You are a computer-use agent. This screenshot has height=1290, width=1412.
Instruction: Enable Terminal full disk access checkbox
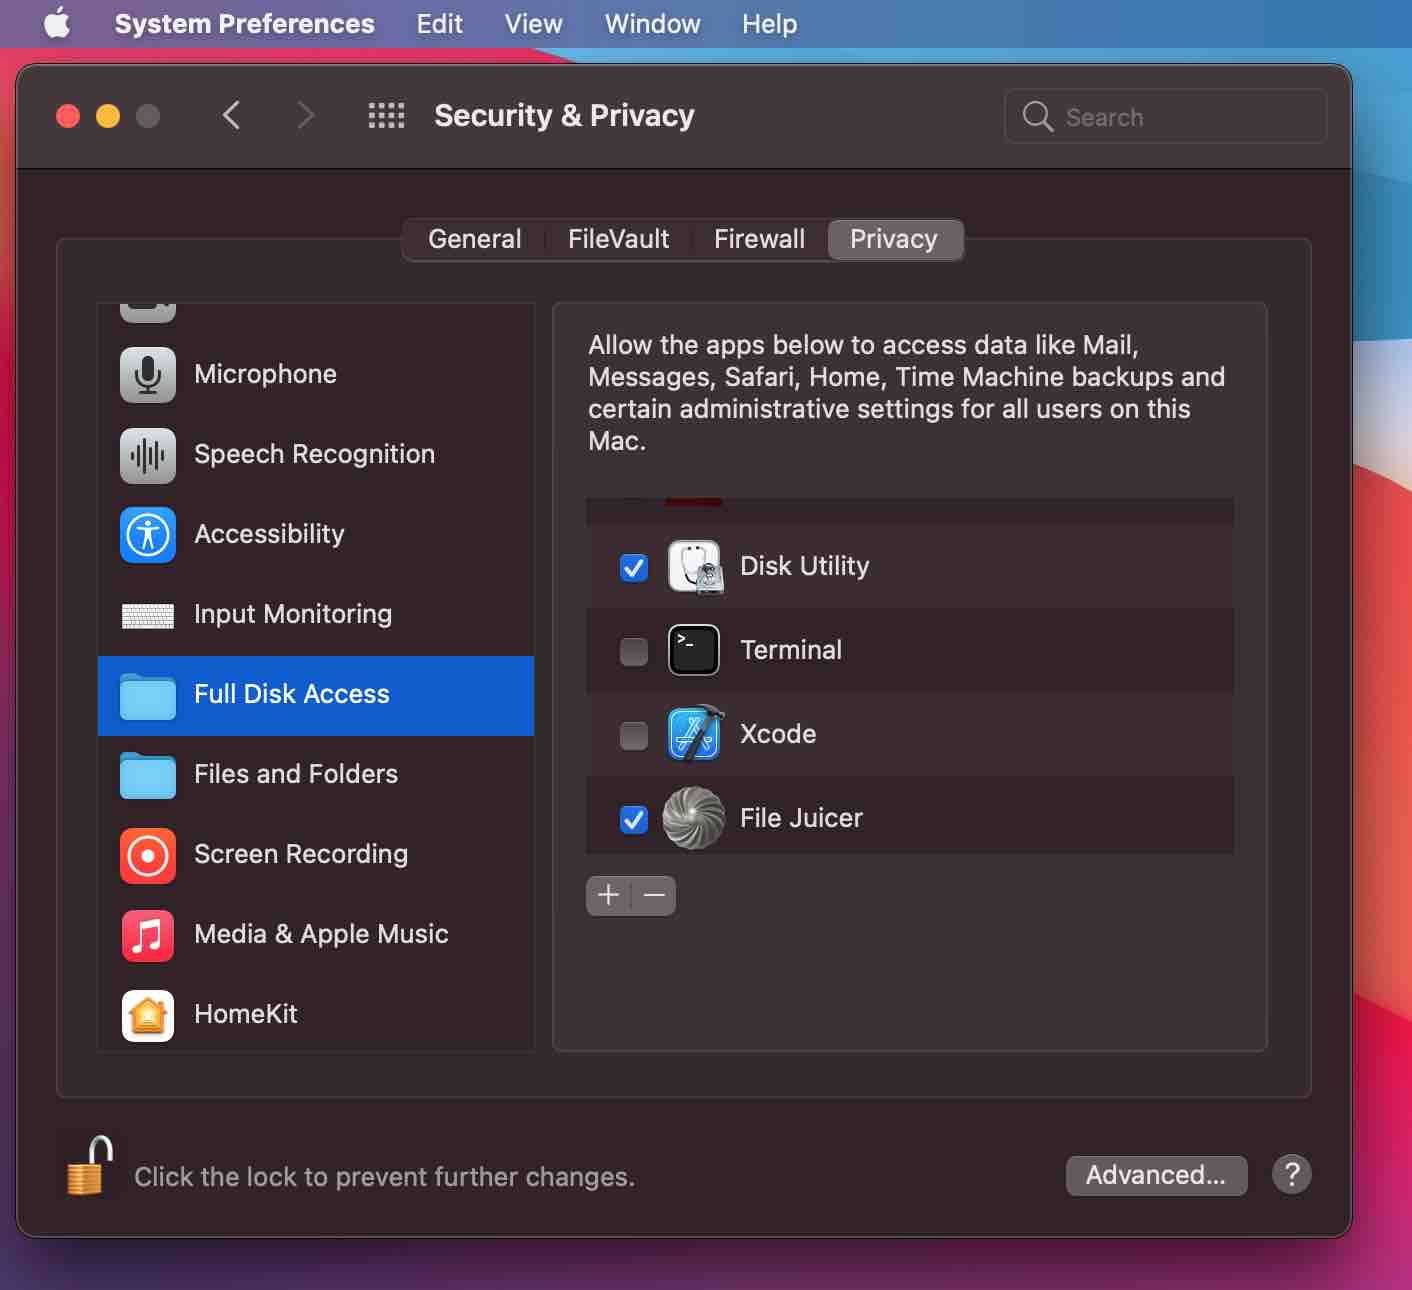pos(634,652)
